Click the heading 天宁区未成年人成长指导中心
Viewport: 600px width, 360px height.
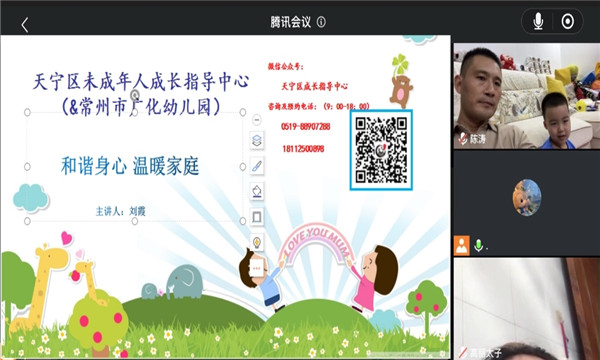click(141, 81)
